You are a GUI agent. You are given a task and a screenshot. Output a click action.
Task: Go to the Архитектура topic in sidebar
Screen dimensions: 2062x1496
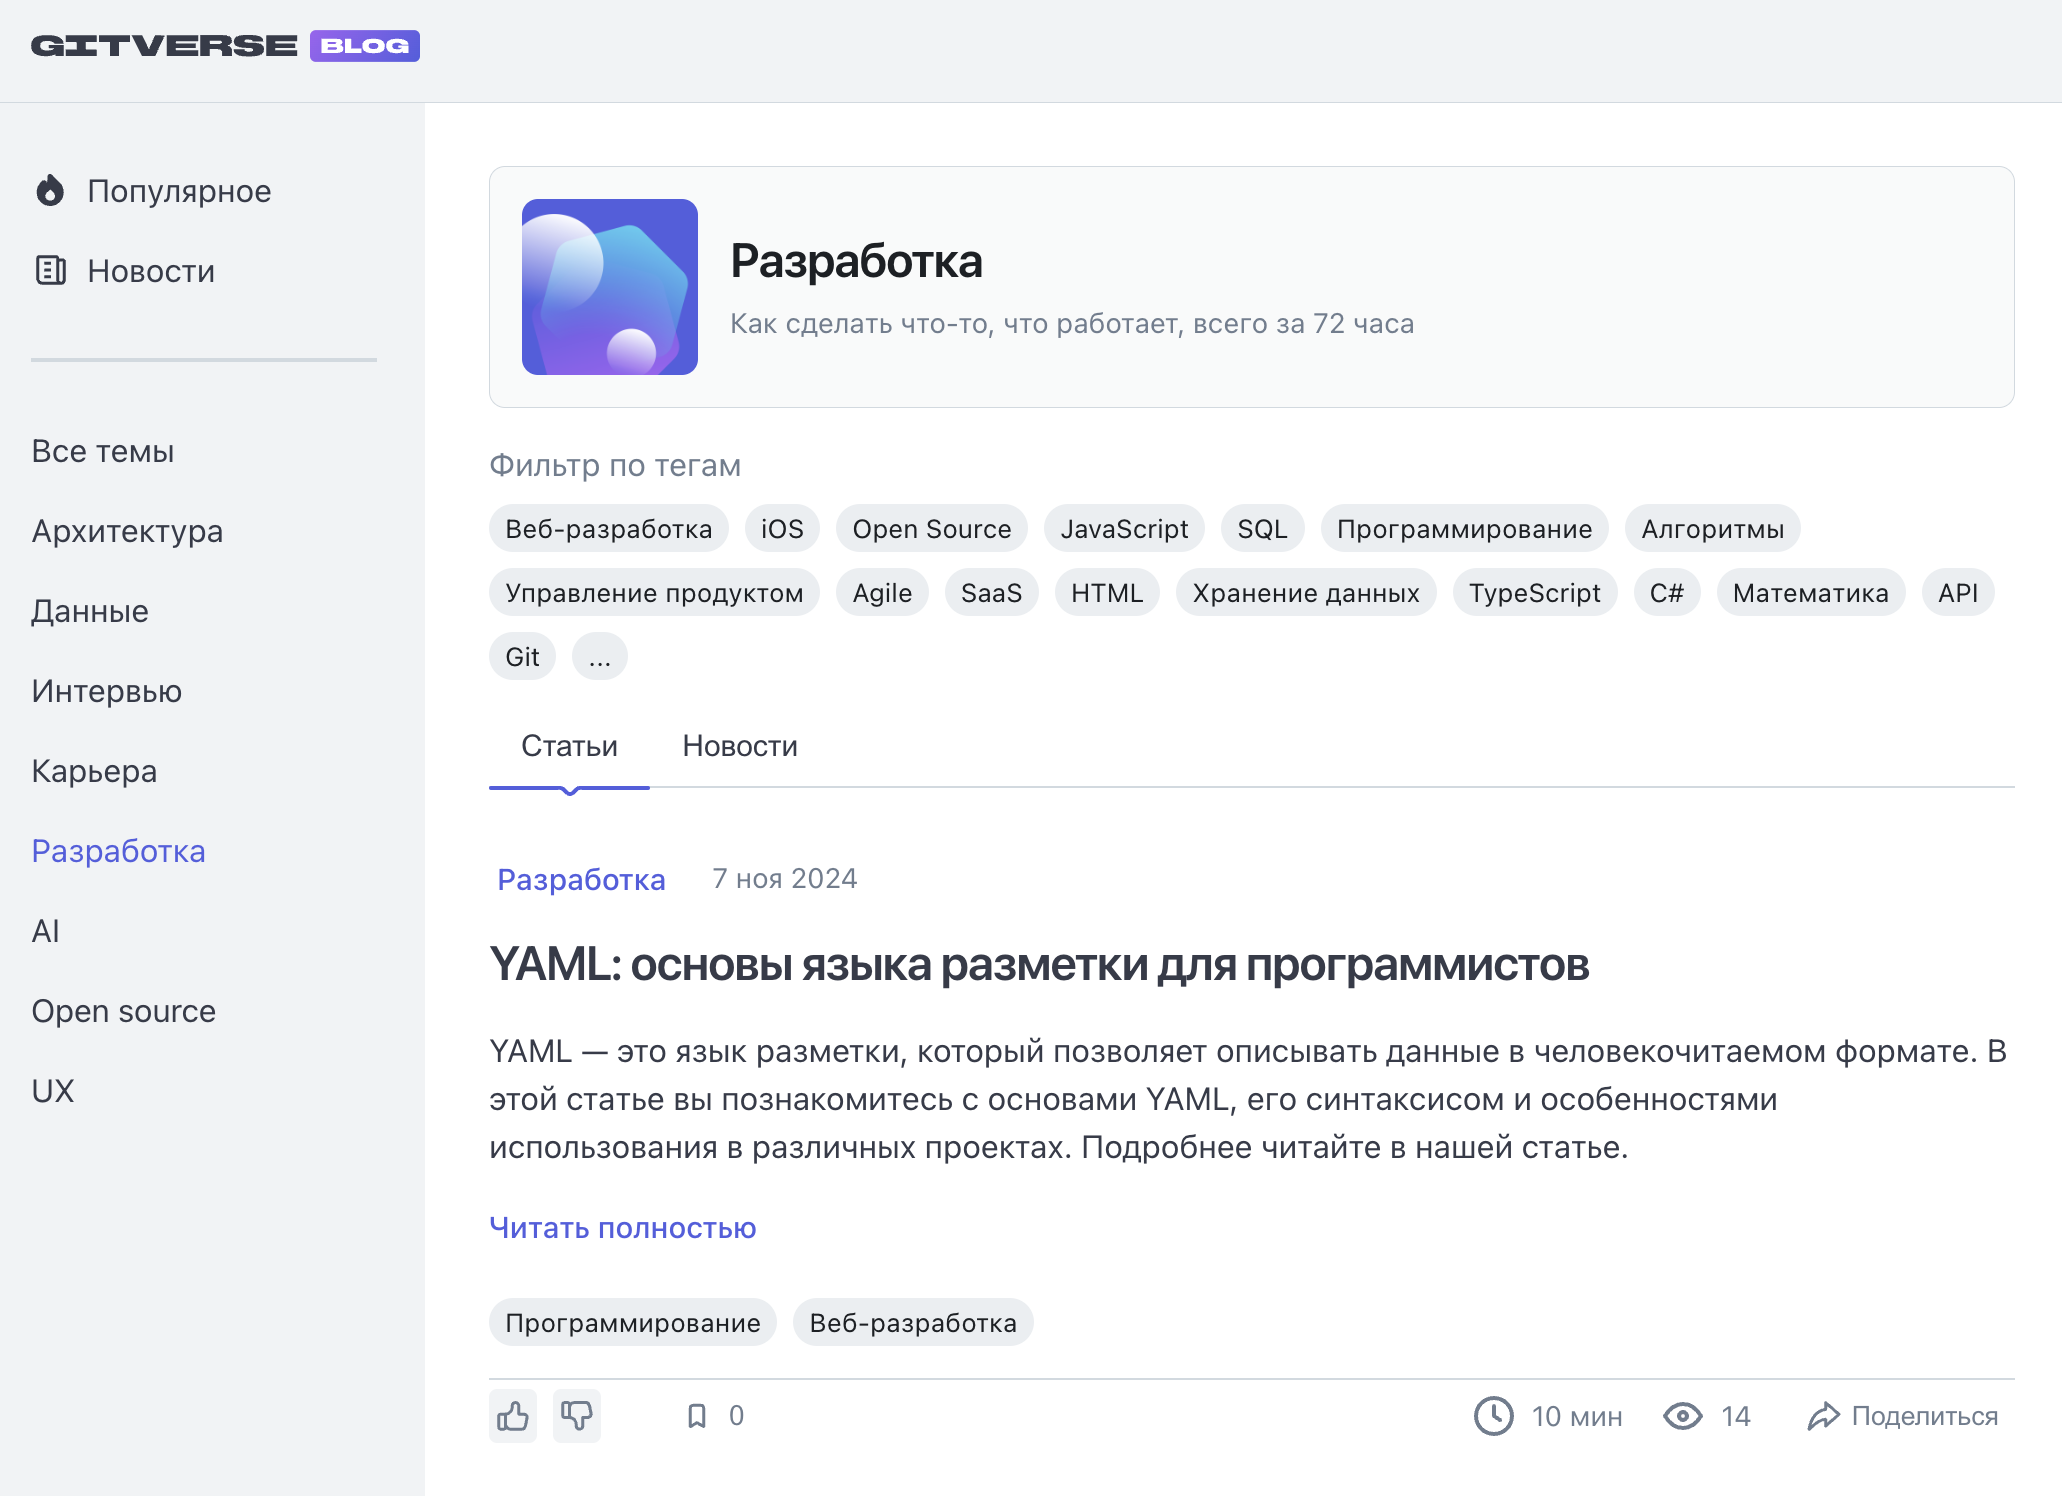point(127,531)
